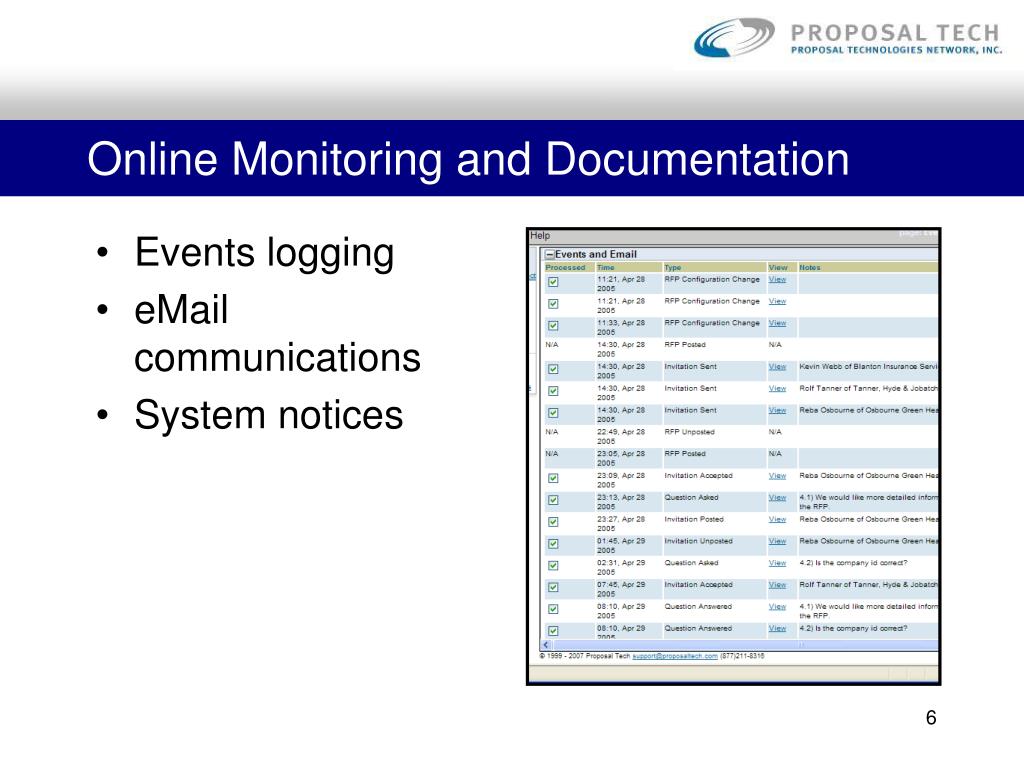Collapse the Events and Email section

click(x=550, y=255)
